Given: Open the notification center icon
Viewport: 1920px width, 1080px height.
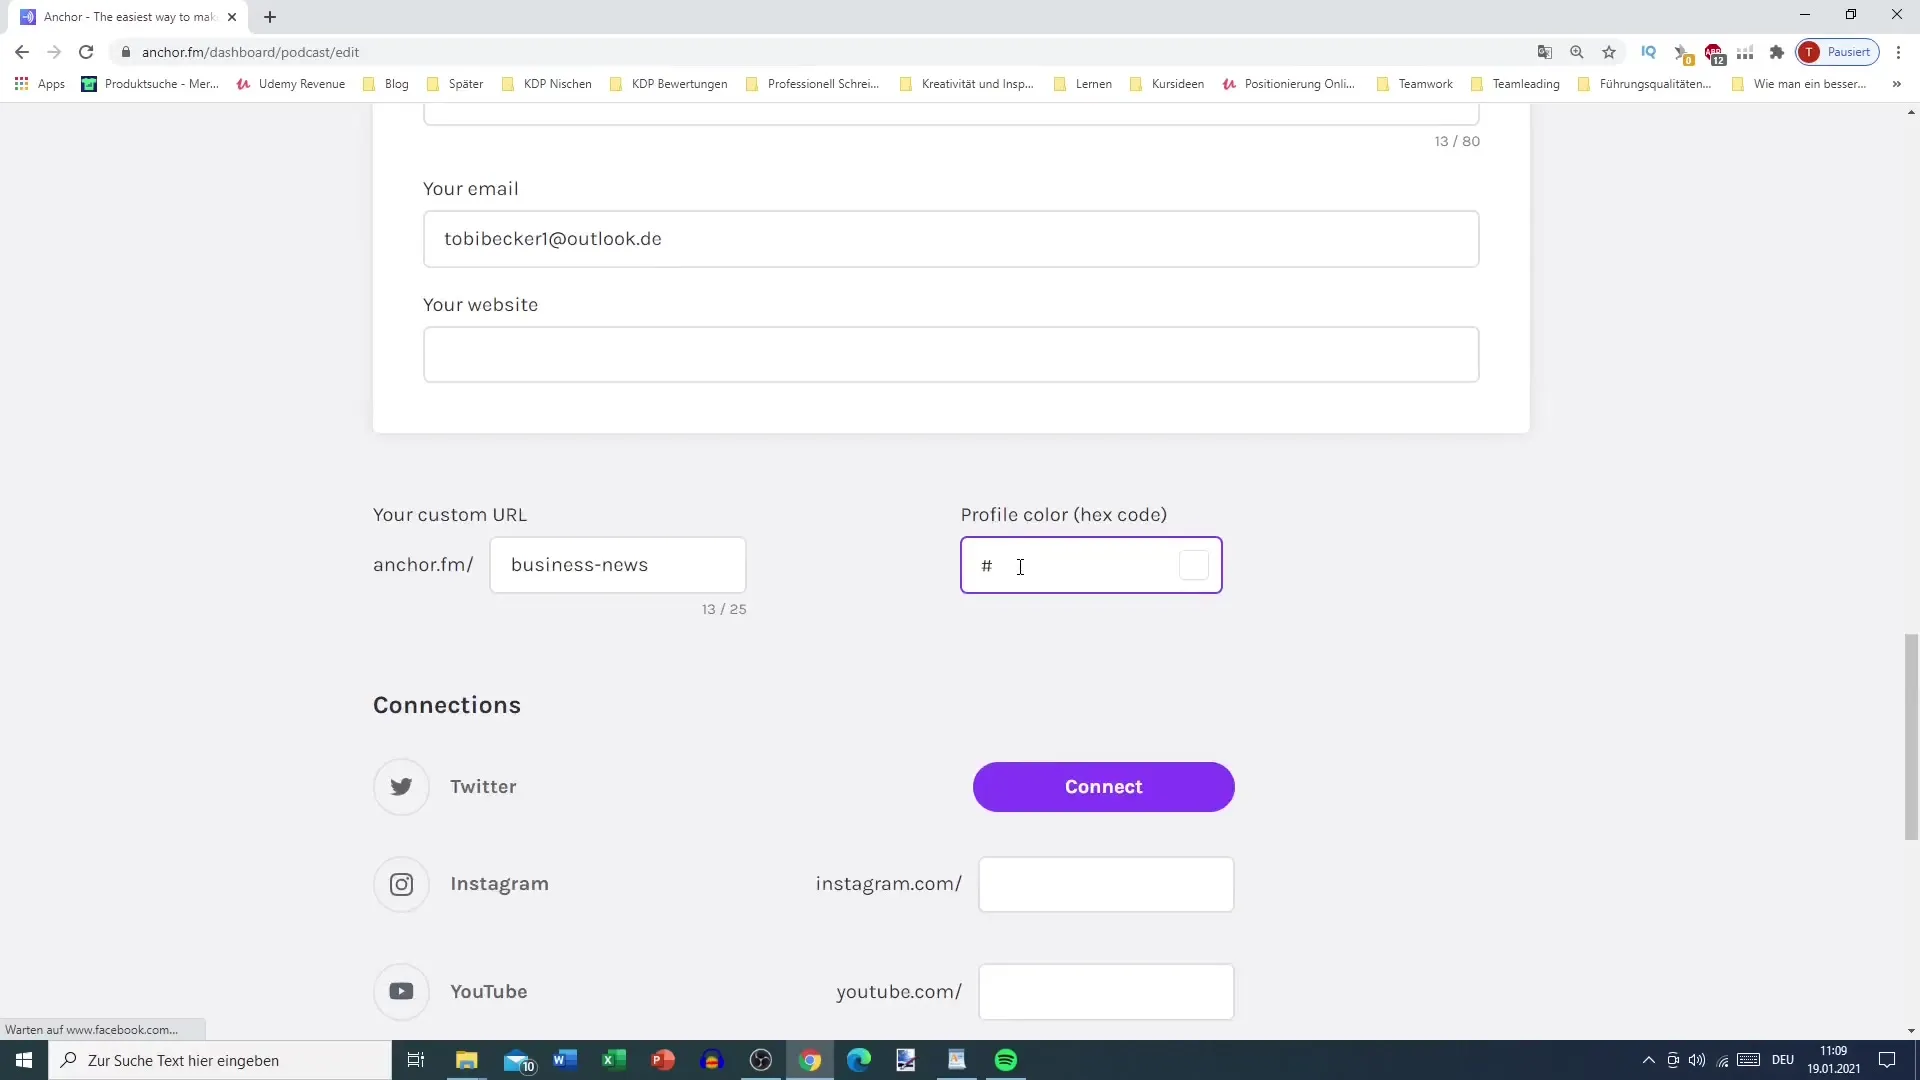Looking at the screenshot, I should click(1887, 1060).
